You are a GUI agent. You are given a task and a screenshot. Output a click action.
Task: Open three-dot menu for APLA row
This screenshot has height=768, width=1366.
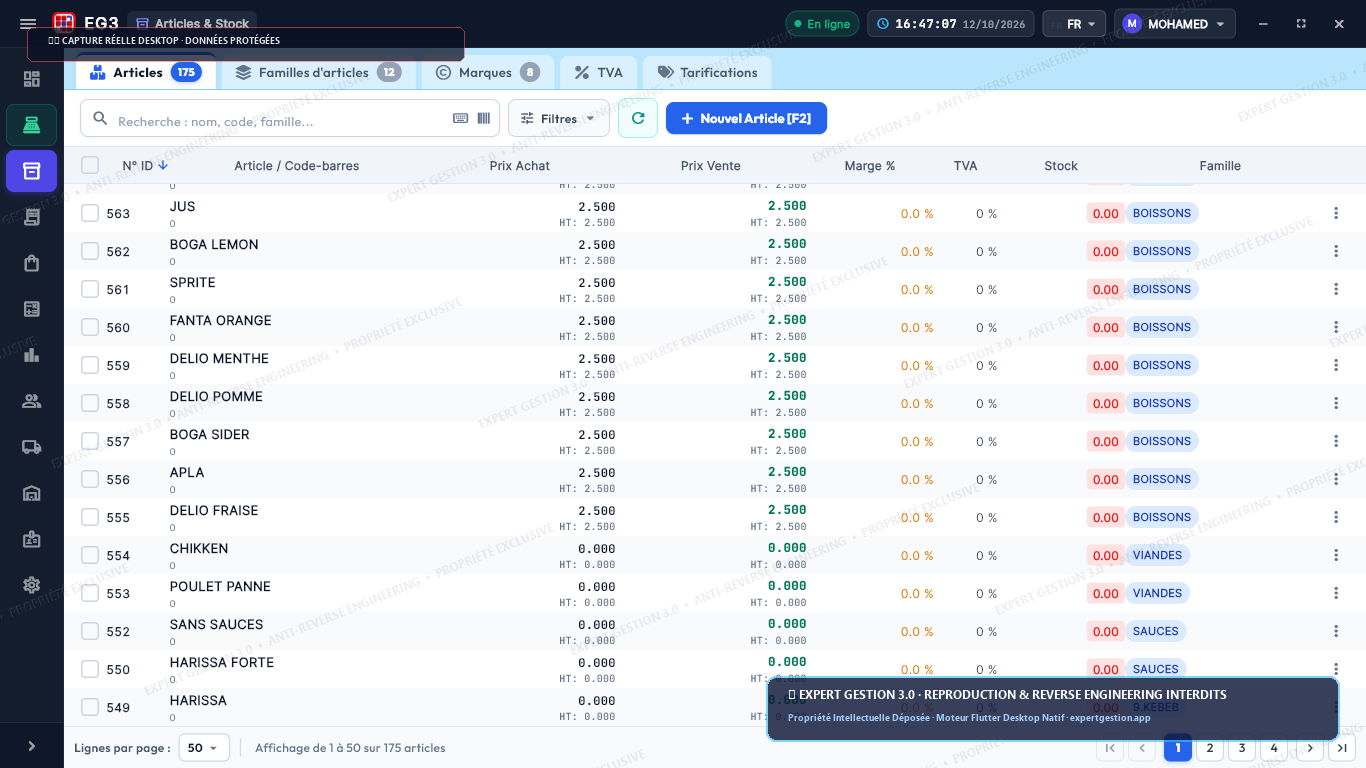(x=1336, y=479)
